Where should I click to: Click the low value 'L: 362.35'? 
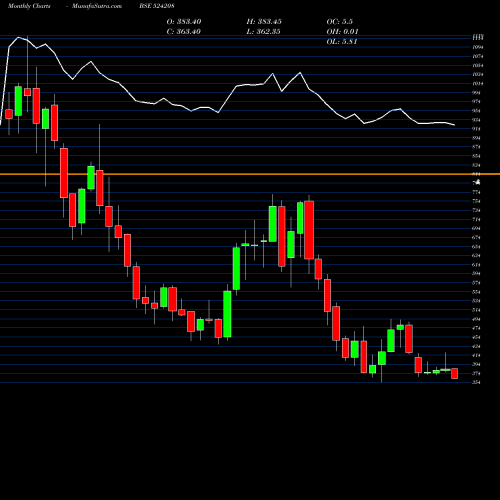tap(263, 32)
